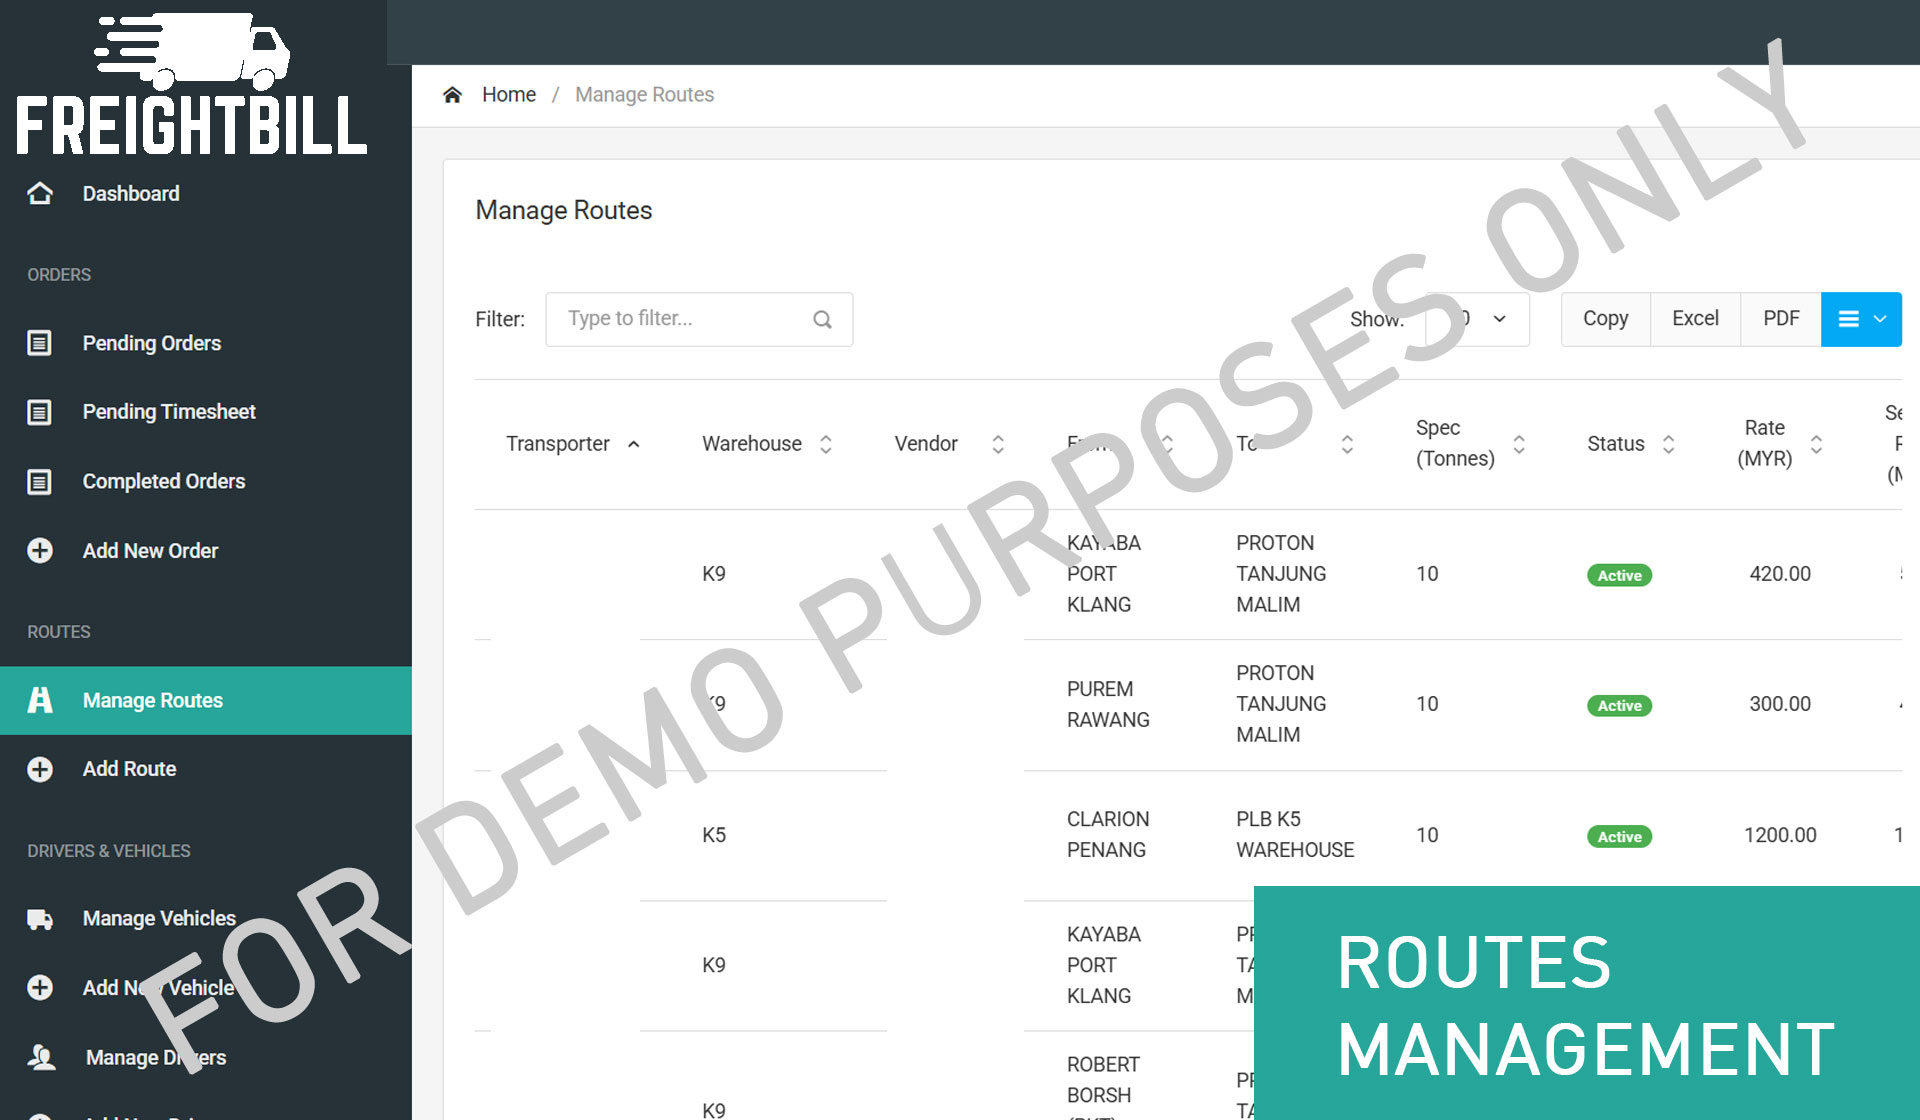This screenshot has width=1920, height=1120.
Task: Click the Manage Routes road icon
Action: pos(40,700)
